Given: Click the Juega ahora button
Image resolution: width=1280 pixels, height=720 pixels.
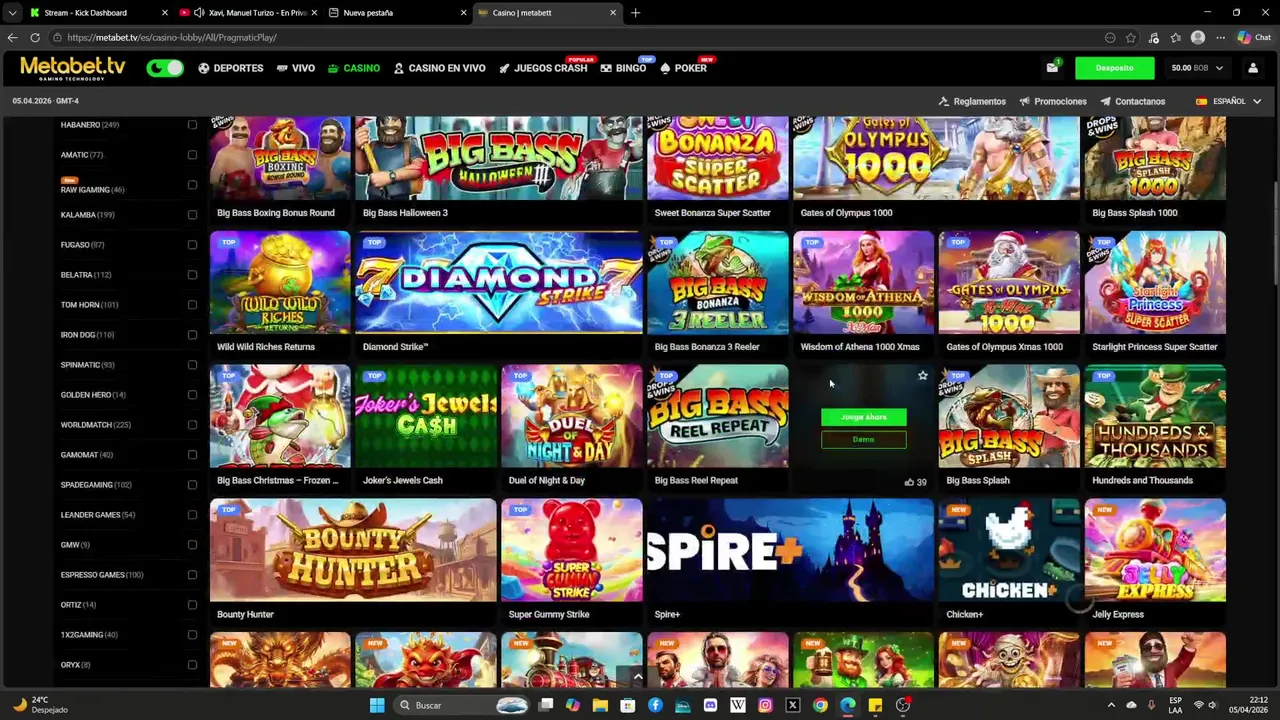Looking at the screenshot, I should click(864, 417).
